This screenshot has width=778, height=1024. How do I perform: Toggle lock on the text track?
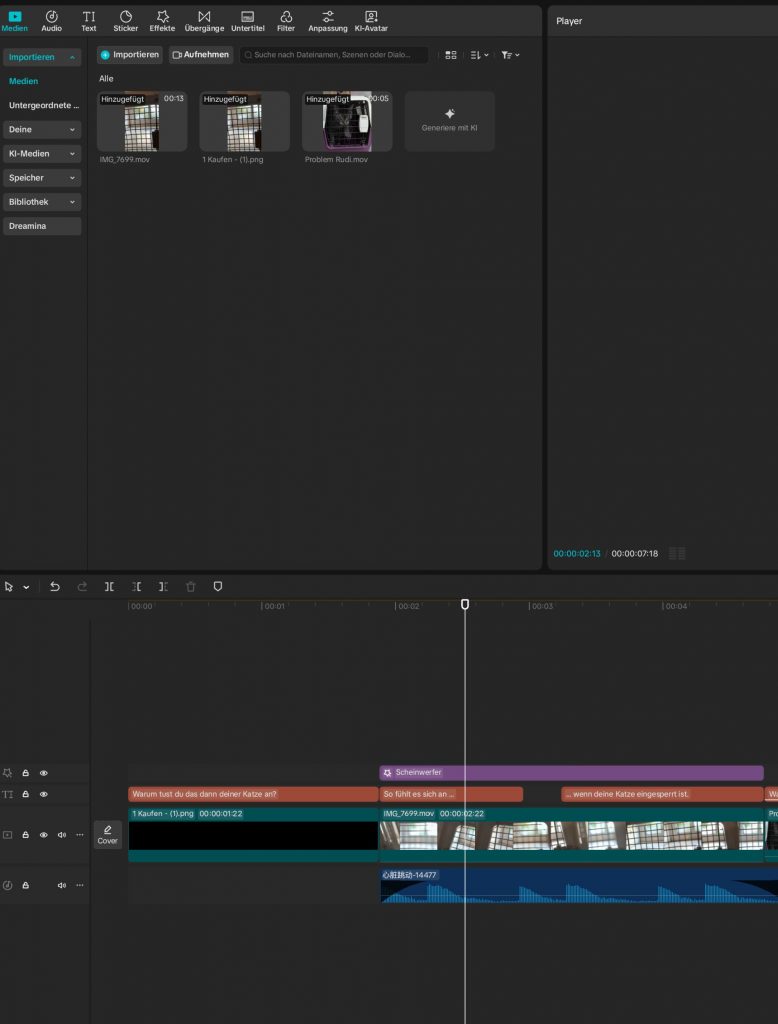click(x=26, y=794)
